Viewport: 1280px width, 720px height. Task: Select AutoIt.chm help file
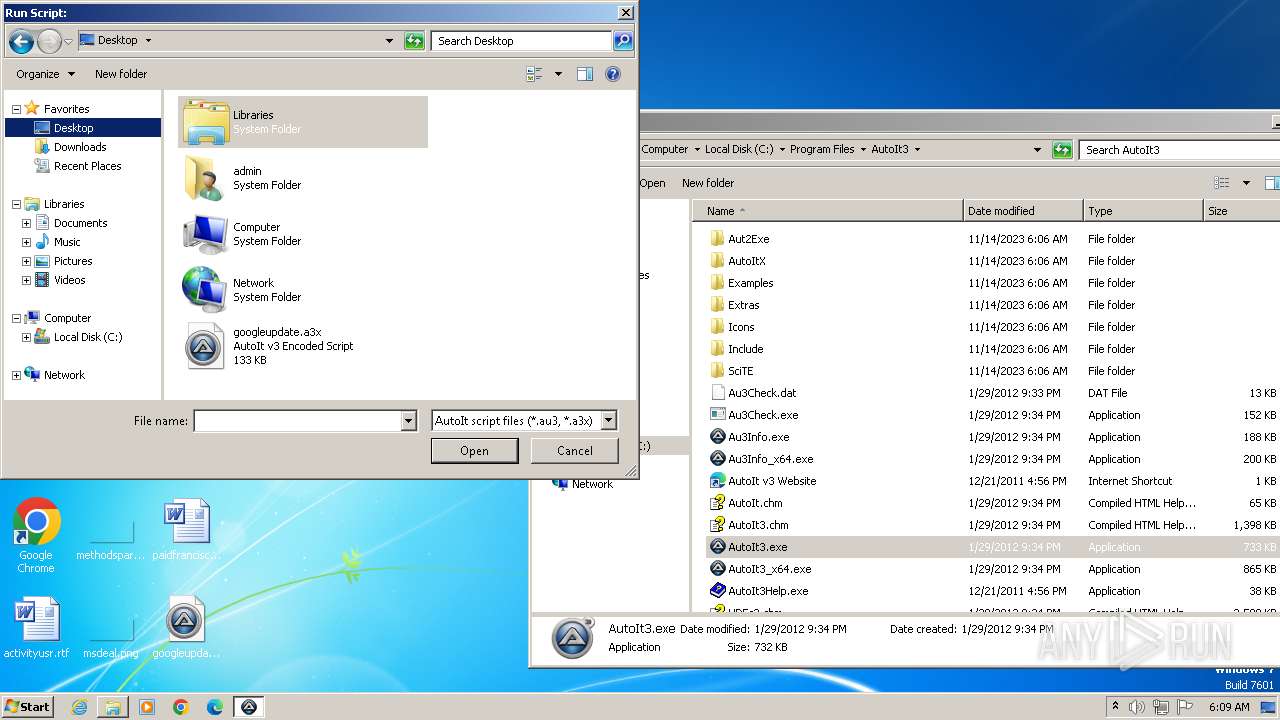coord(755,503)
